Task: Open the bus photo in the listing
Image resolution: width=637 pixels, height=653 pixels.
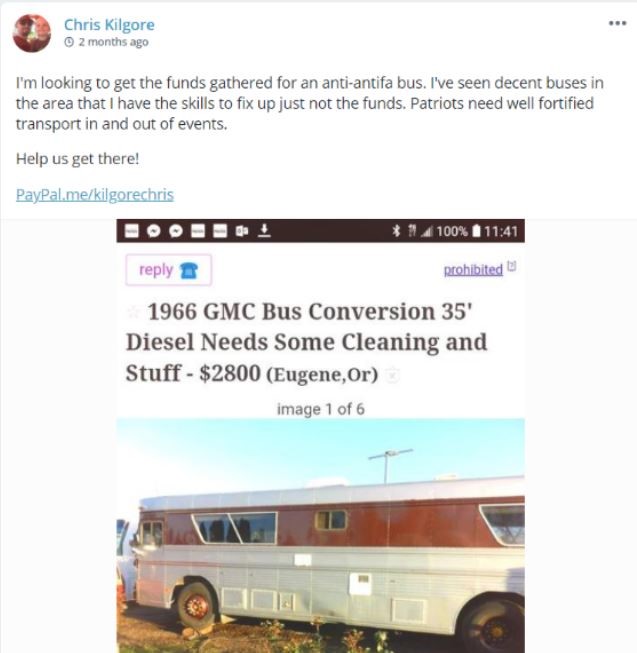Action: click(x=321, y=536)
